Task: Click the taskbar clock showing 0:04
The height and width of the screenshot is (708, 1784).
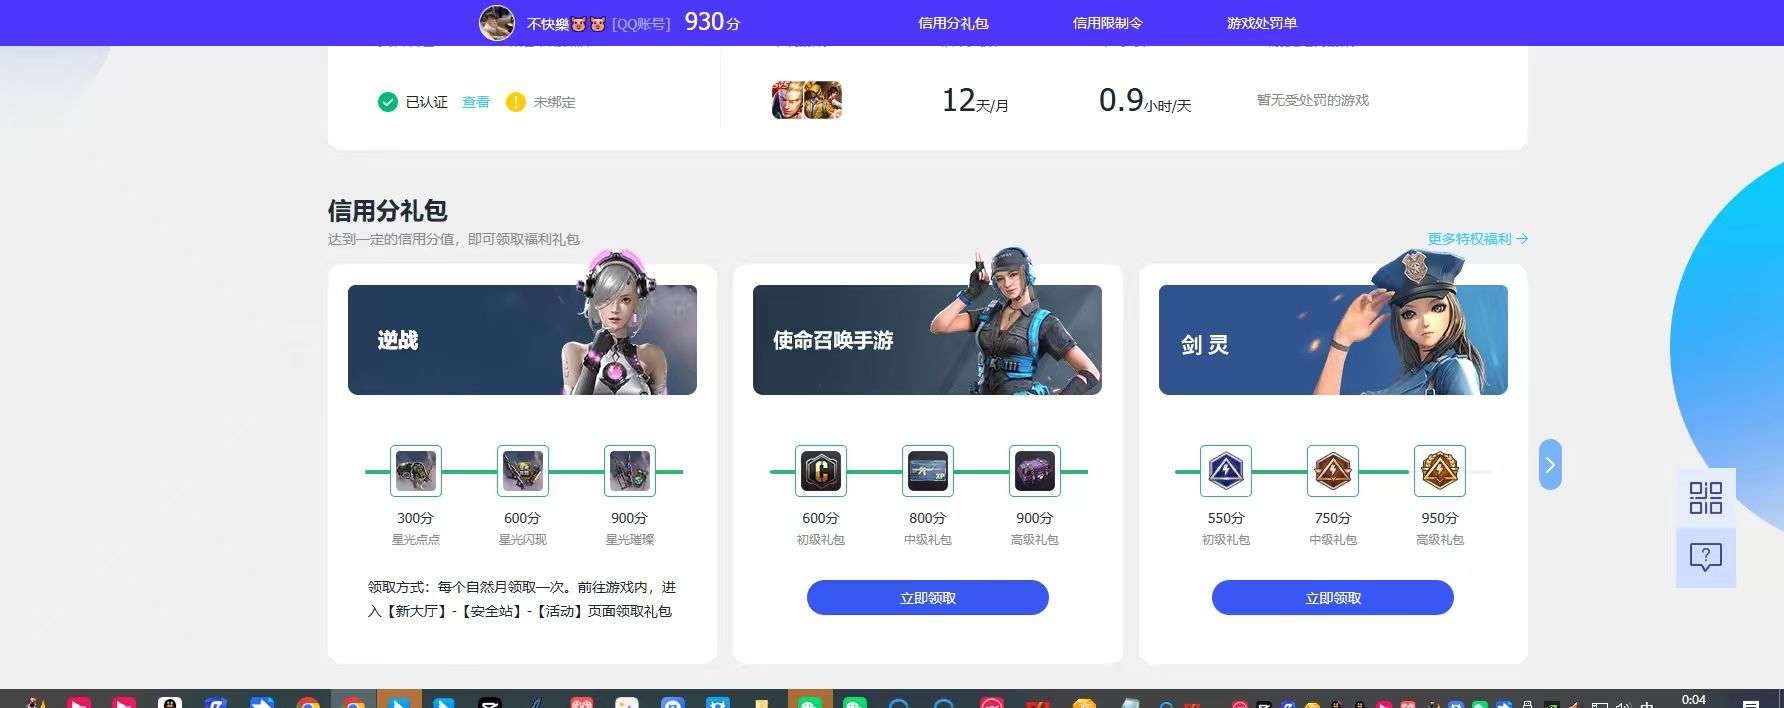Action: point(1694,700)
